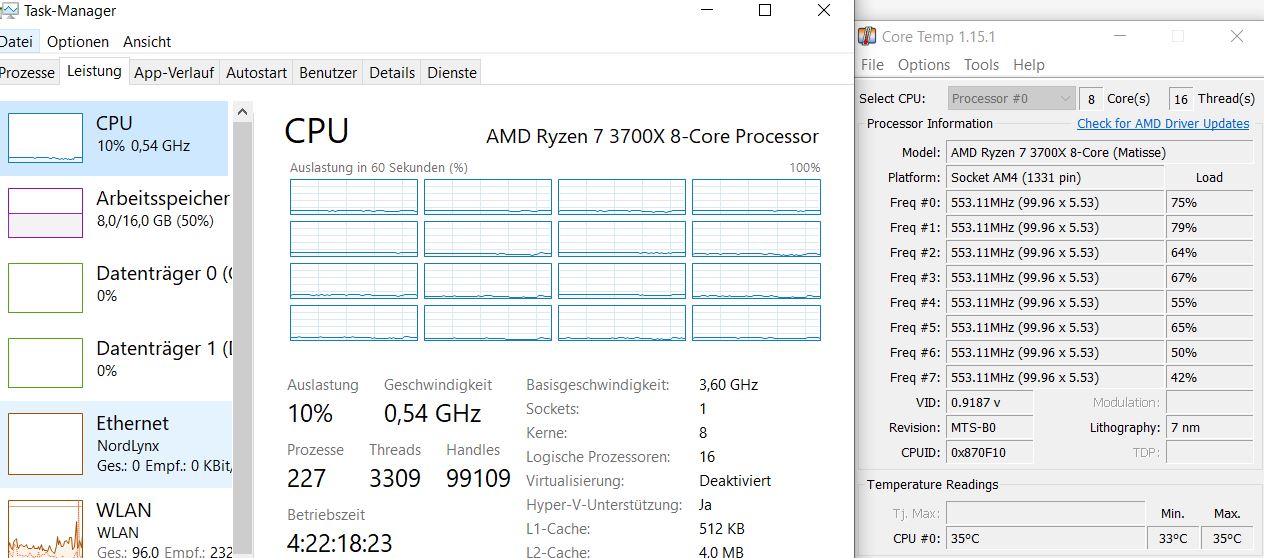The height and width of the screenshot is (558, 1264).
Task: Click the Revision value MTS-B0
Action: click(989, 427)
